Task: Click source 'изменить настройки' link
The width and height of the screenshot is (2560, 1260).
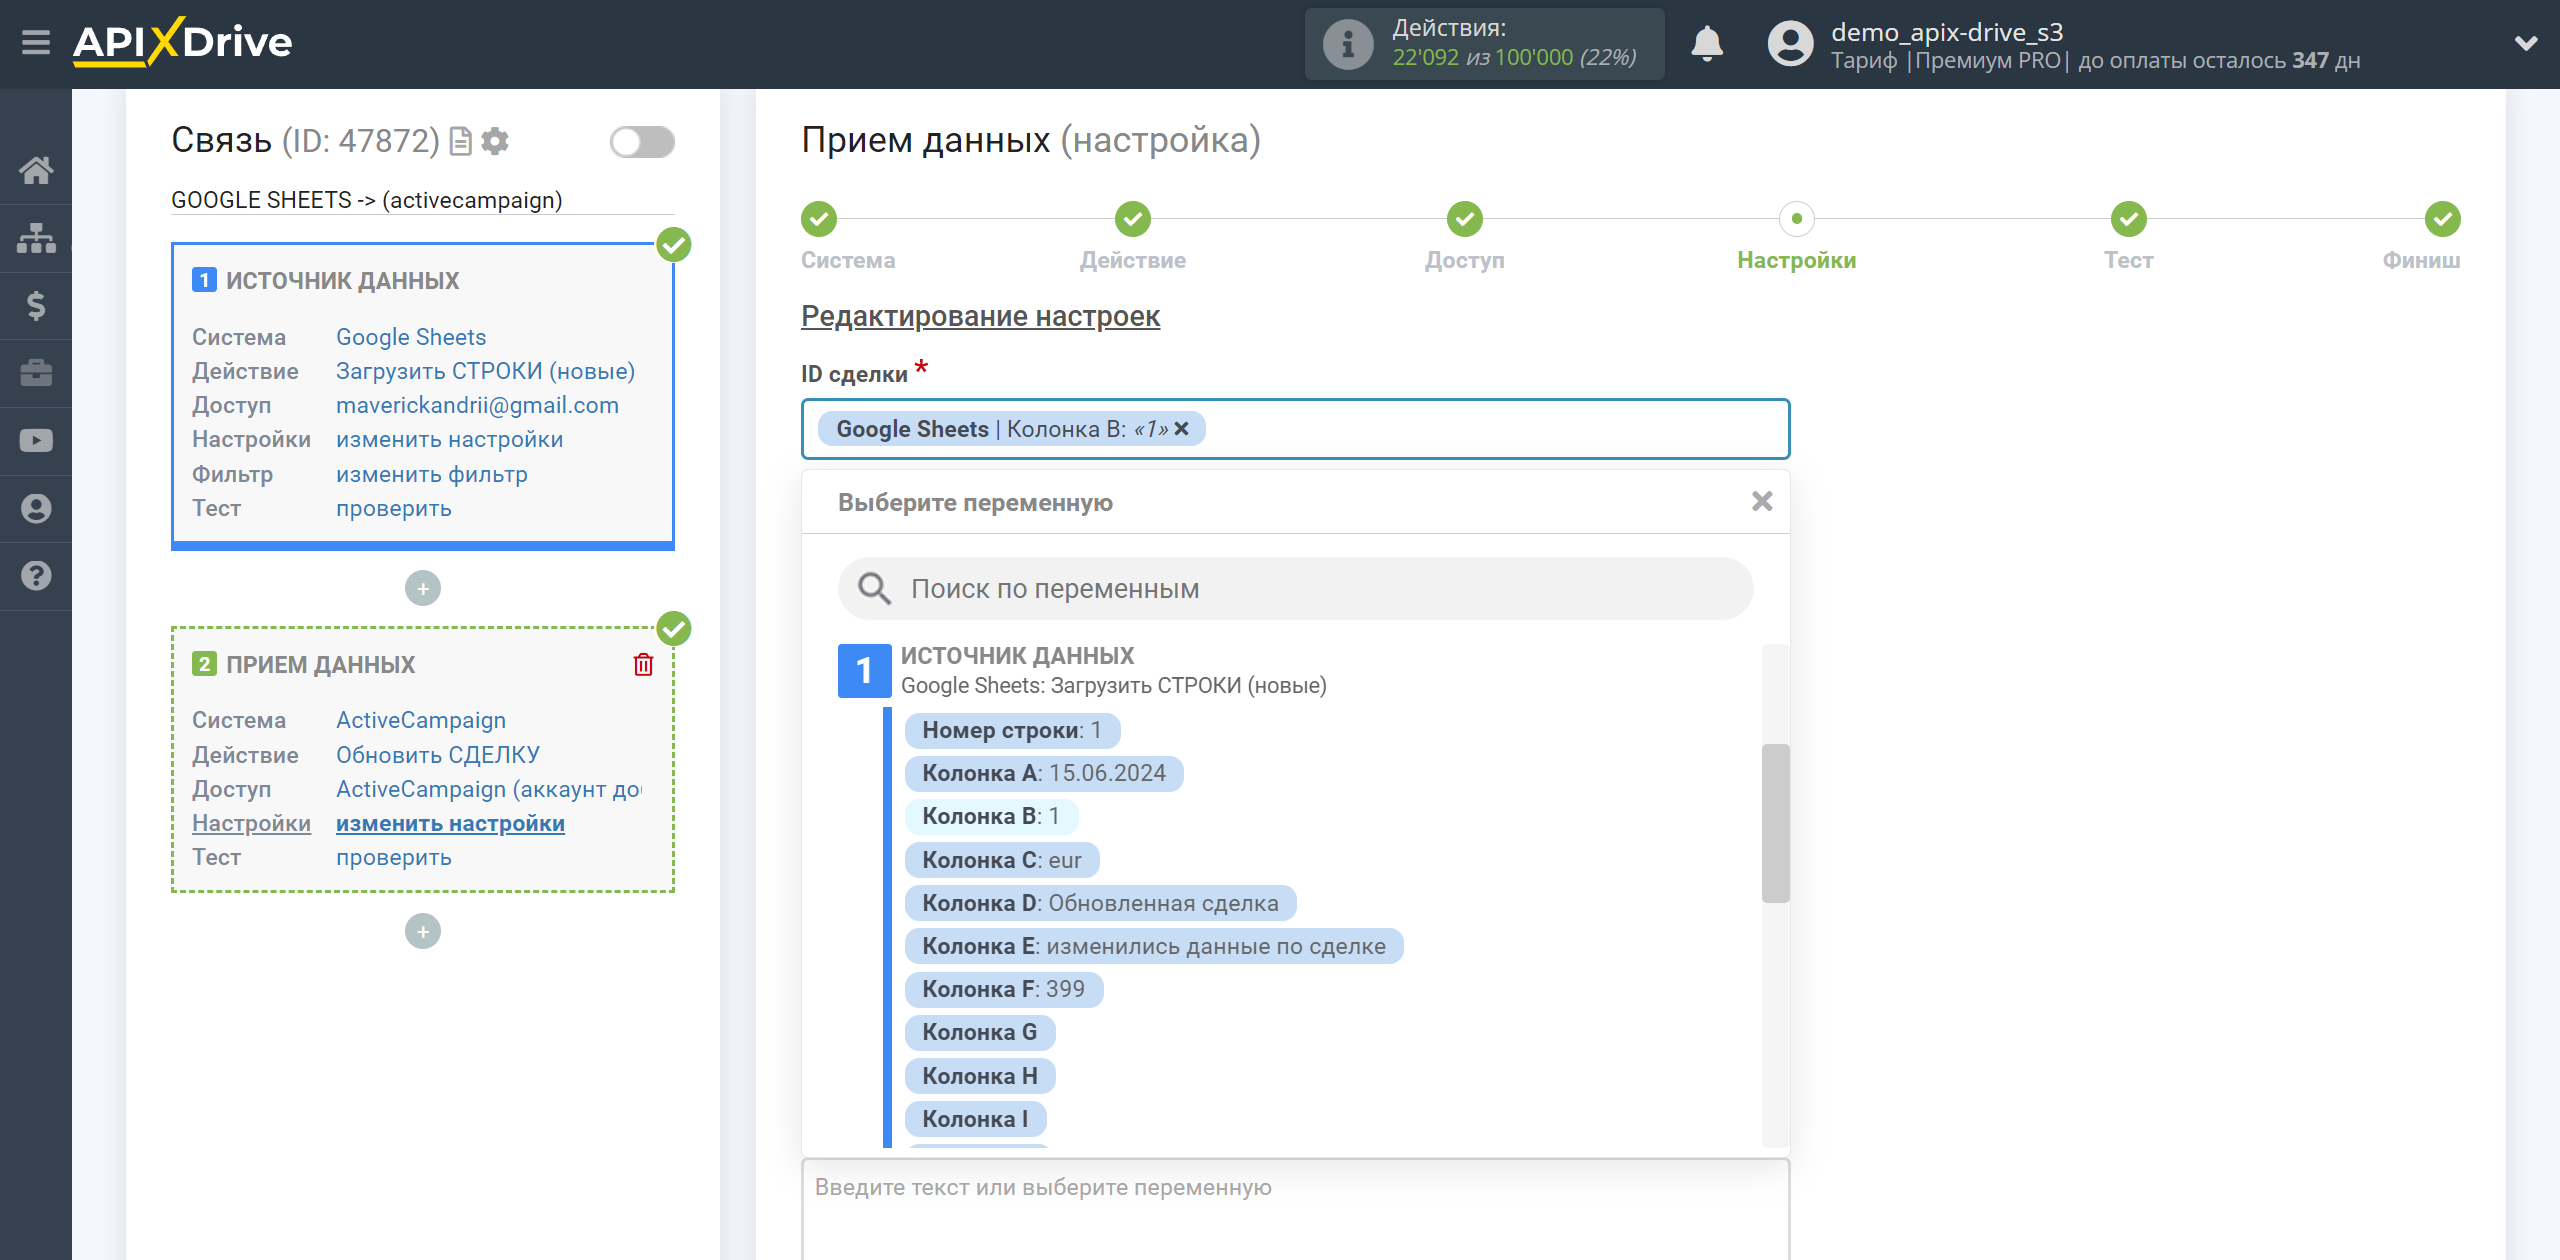Action: click(449, 439)
